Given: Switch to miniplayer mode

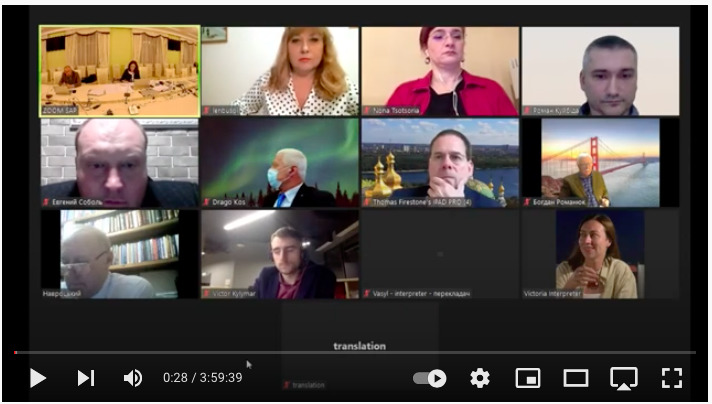Looking at the screenshot, I should tap(527, 378).
